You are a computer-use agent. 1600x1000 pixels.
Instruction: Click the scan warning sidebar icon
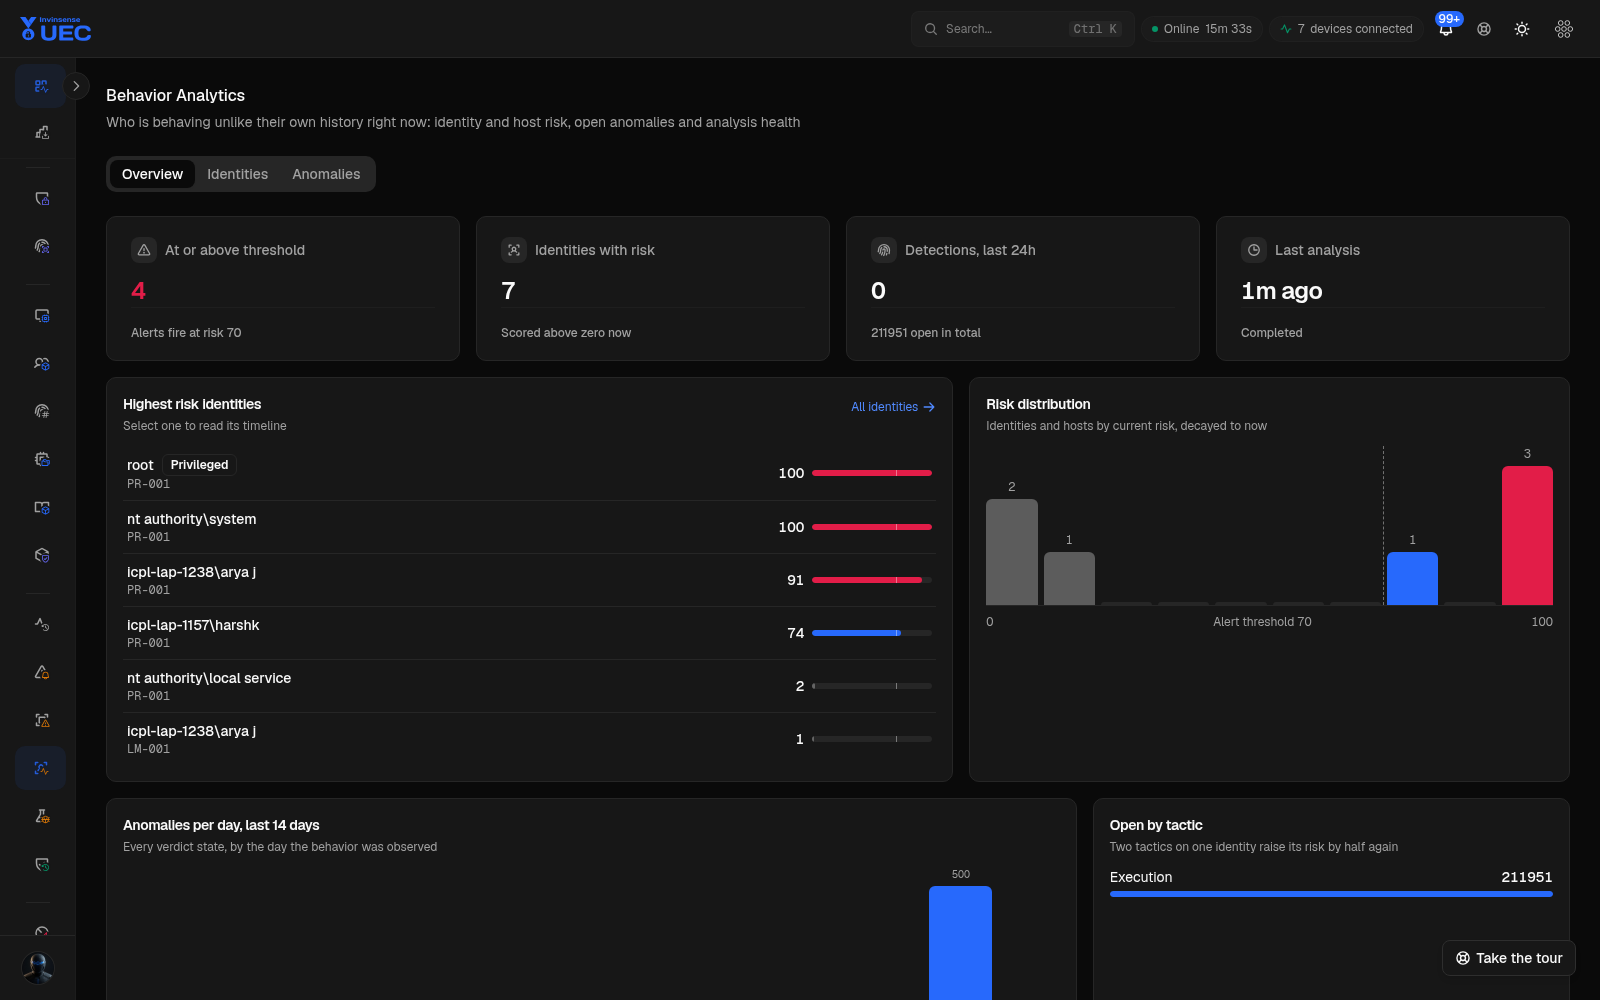(x=41, y=720)
